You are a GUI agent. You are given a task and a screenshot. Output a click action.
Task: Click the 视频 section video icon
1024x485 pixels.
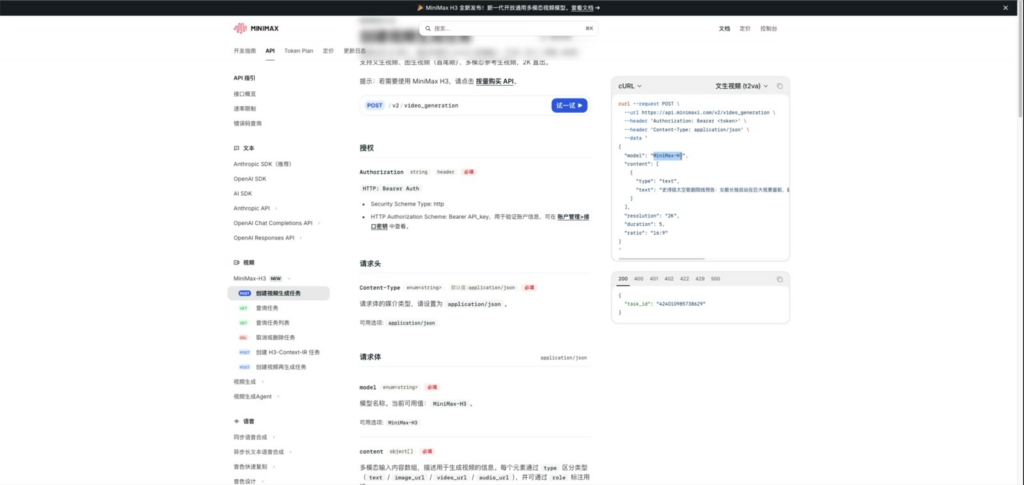coord(236,262)
